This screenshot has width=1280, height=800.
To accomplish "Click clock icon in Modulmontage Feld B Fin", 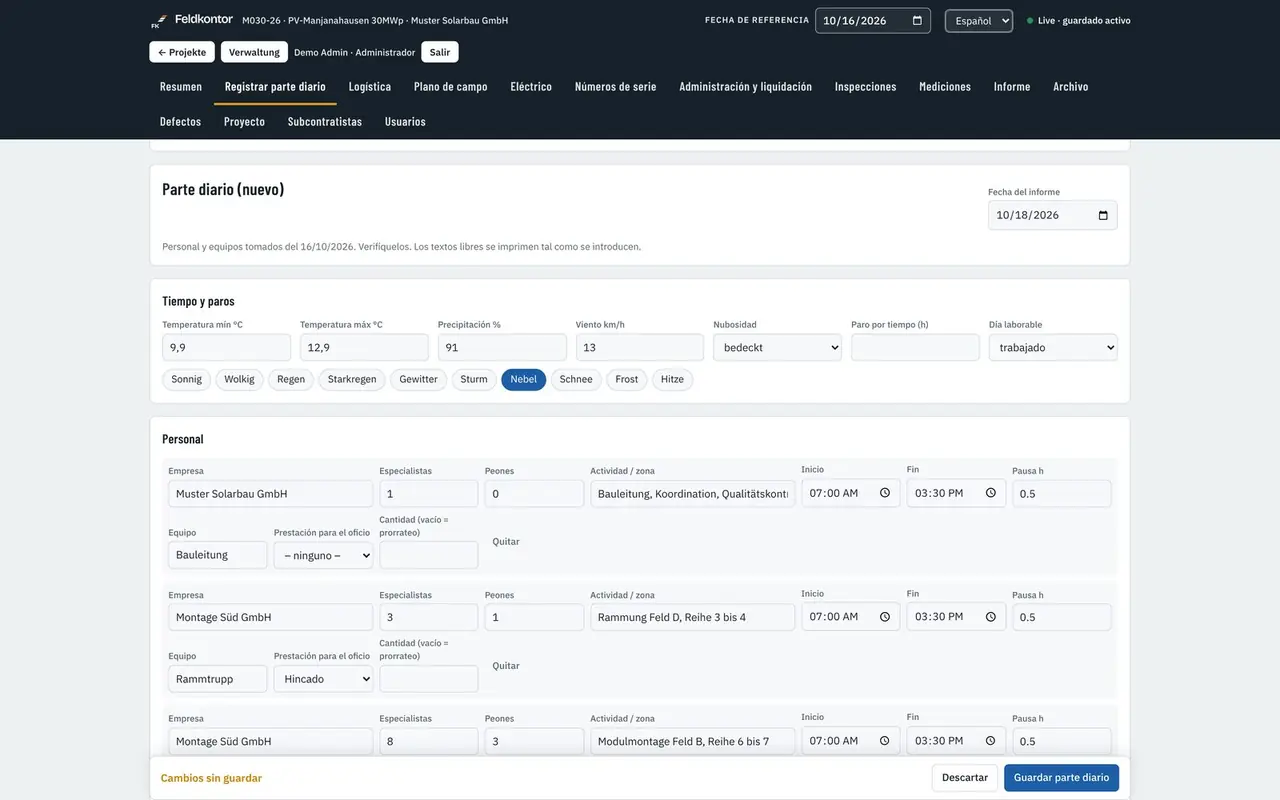I will pyautogui.click(x=991, y=741).
